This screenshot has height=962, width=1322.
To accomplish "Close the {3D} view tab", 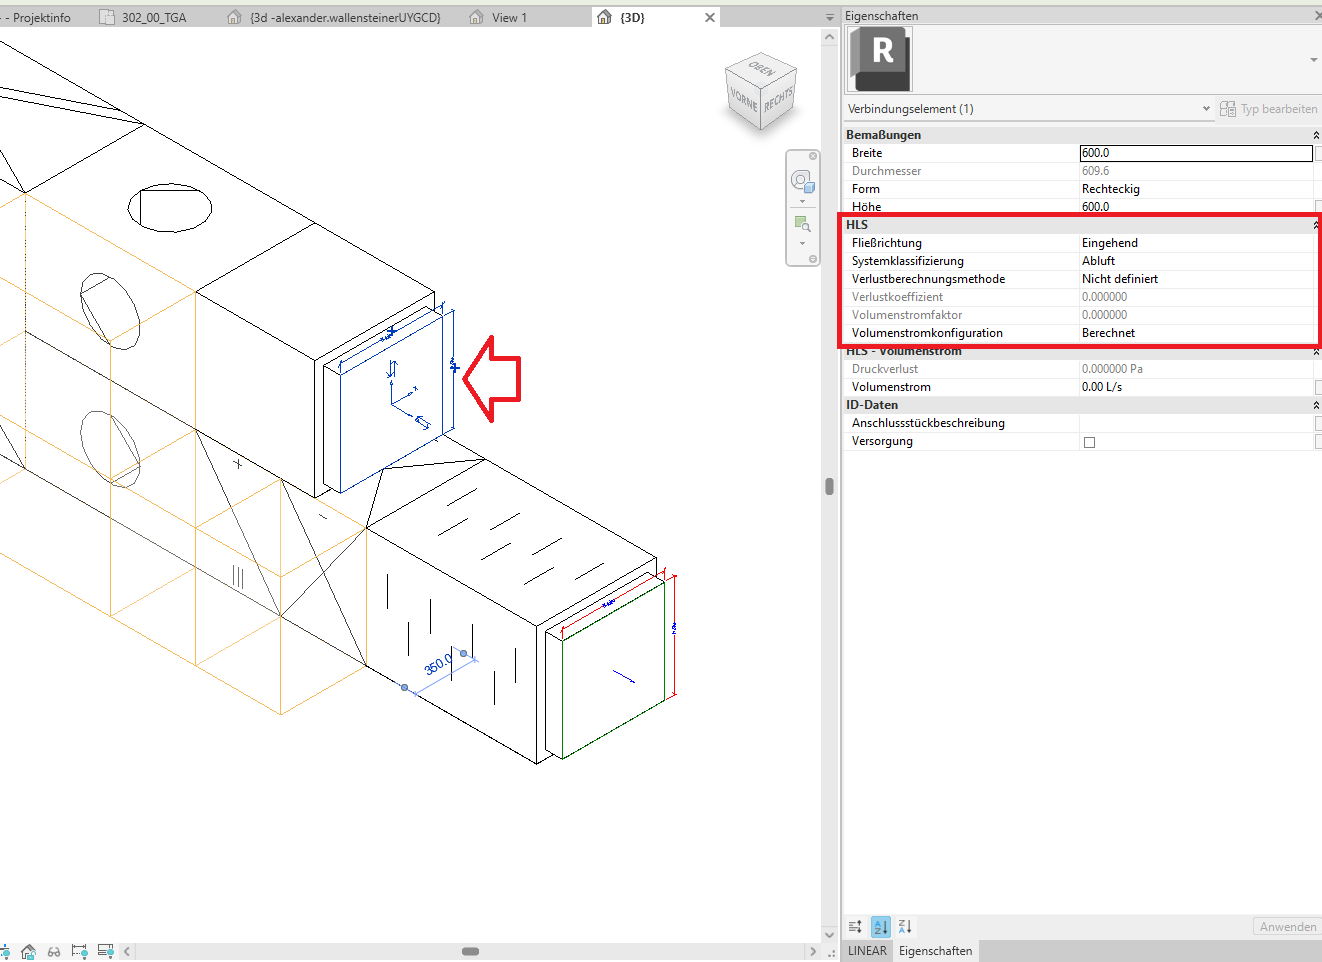I will click(710, 17).
